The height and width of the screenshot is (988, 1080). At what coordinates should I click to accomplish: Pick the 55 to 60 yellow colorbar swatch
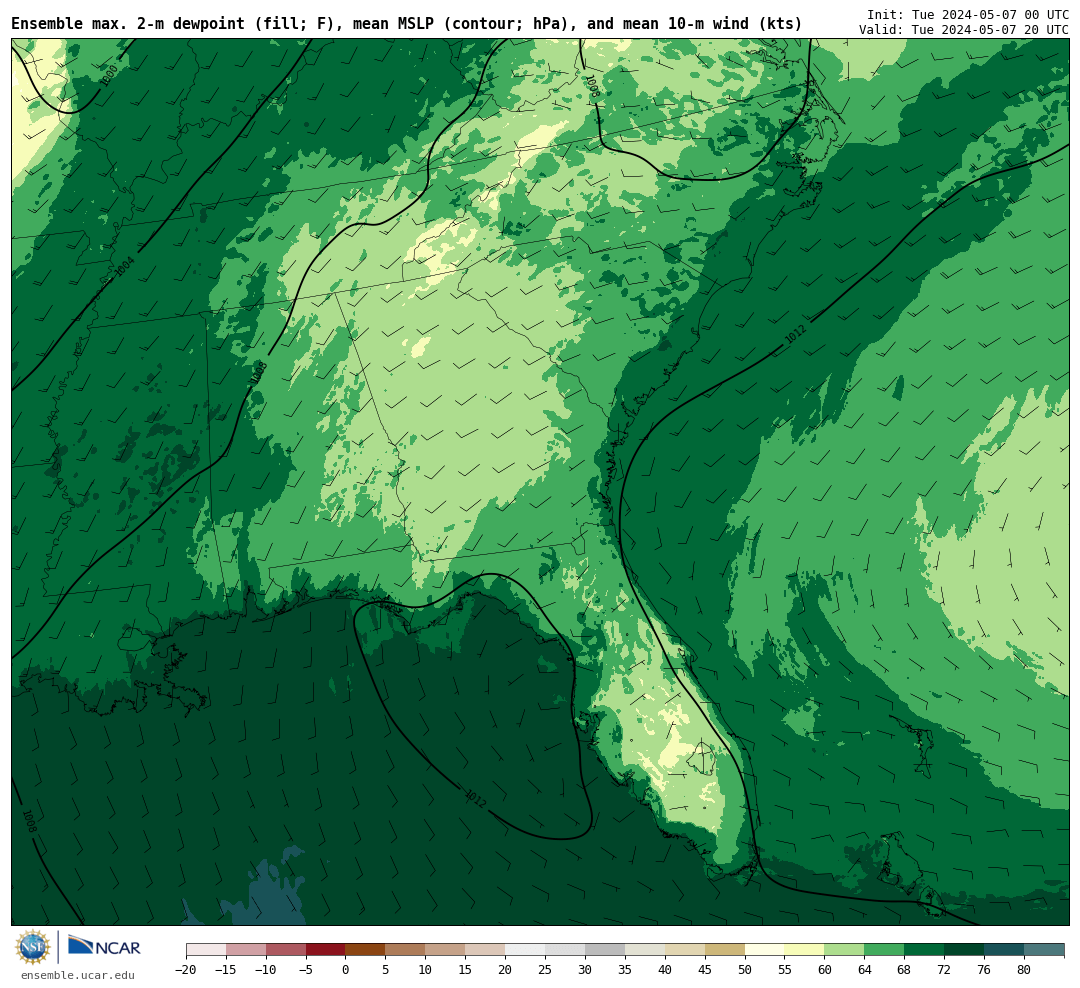(805, 950)
